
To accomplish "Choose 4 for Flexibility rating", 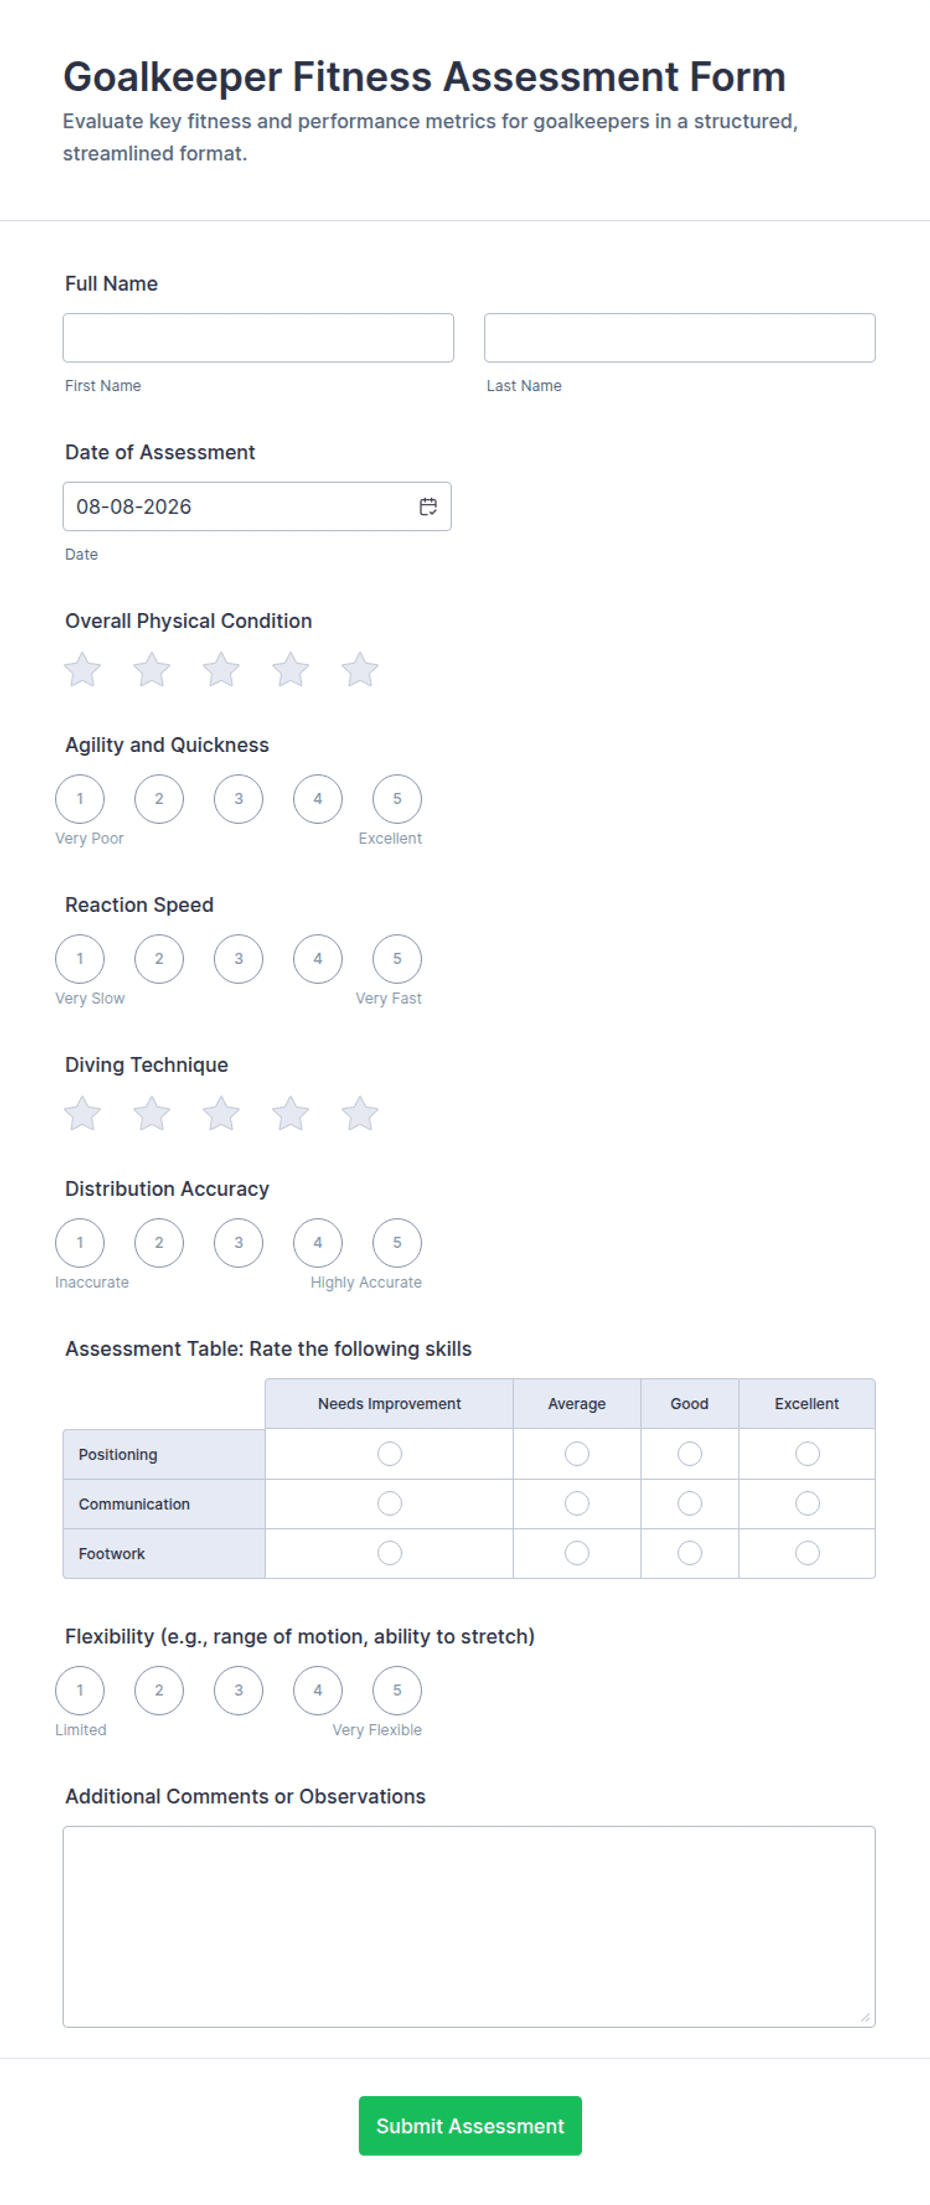I will point(318,1691).
